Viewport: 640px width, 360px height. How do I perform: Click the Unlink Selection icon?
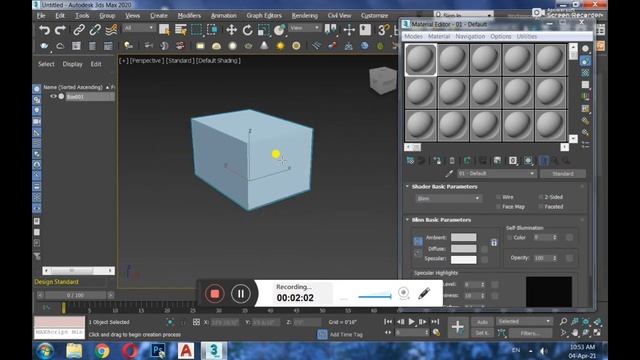(95, 30)
